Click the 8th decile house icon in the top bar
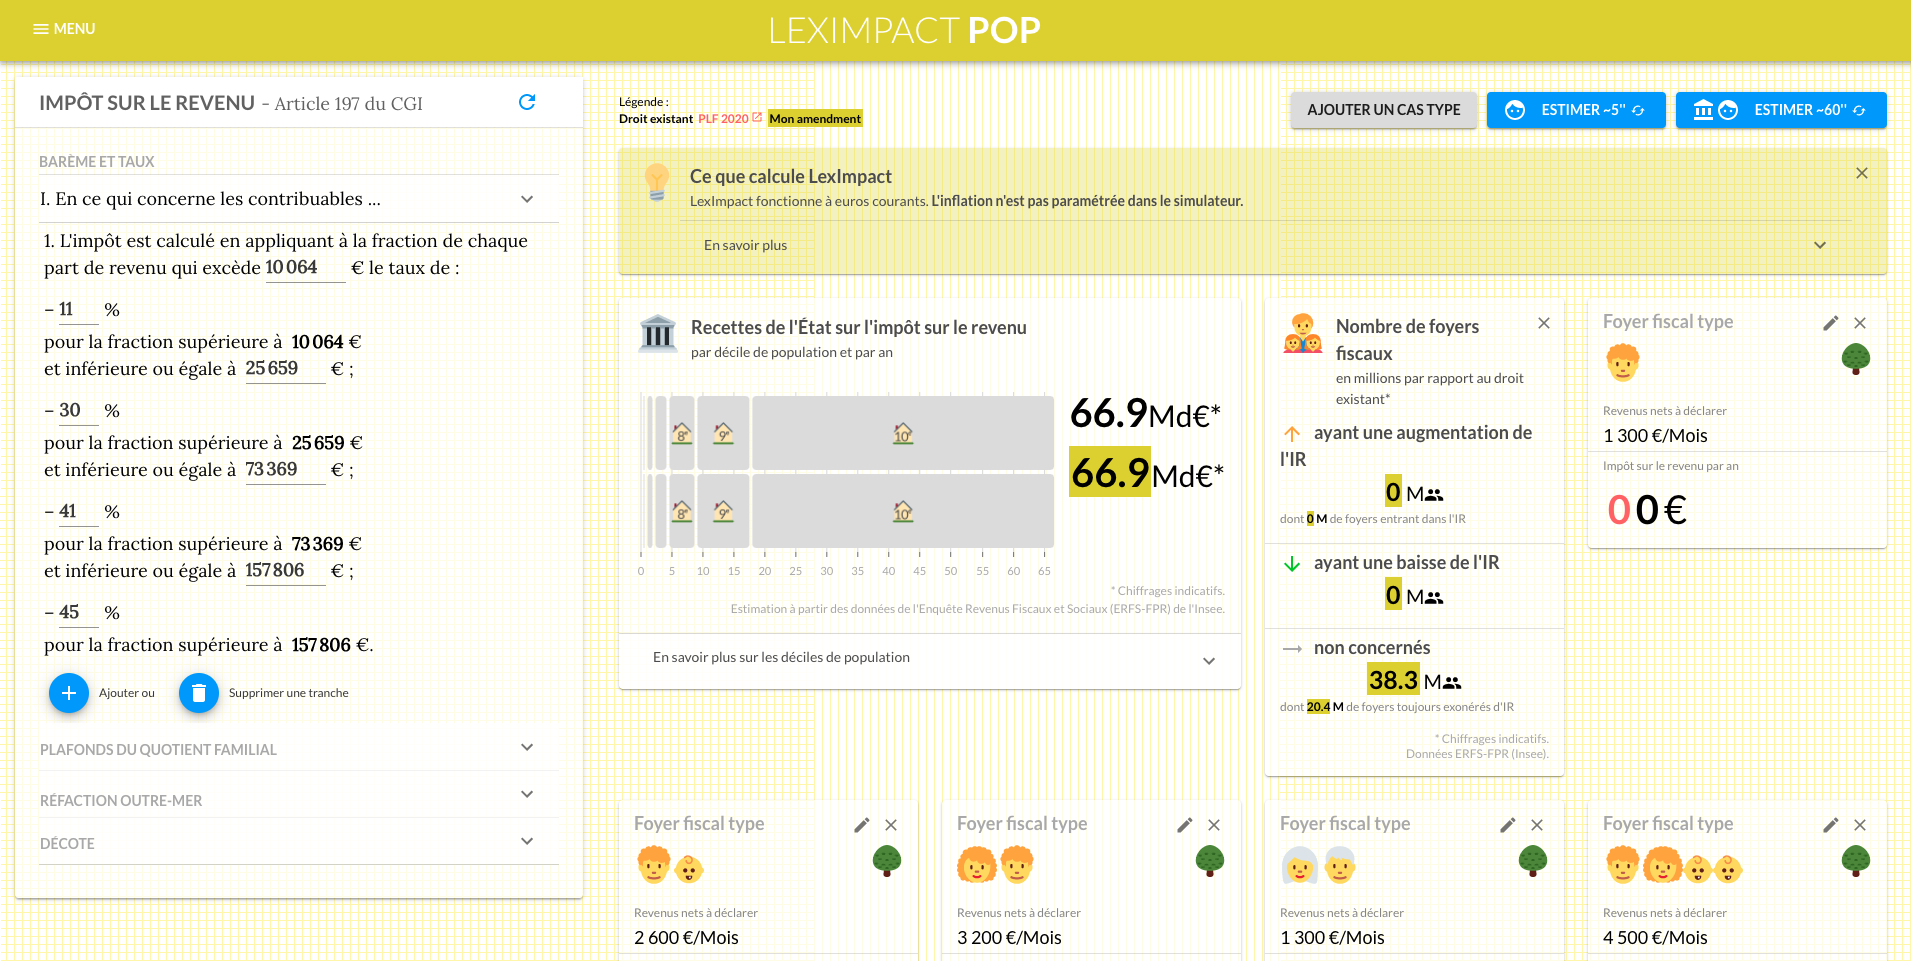The width and height of the screenshot is (1911, 961). point(682,433)
